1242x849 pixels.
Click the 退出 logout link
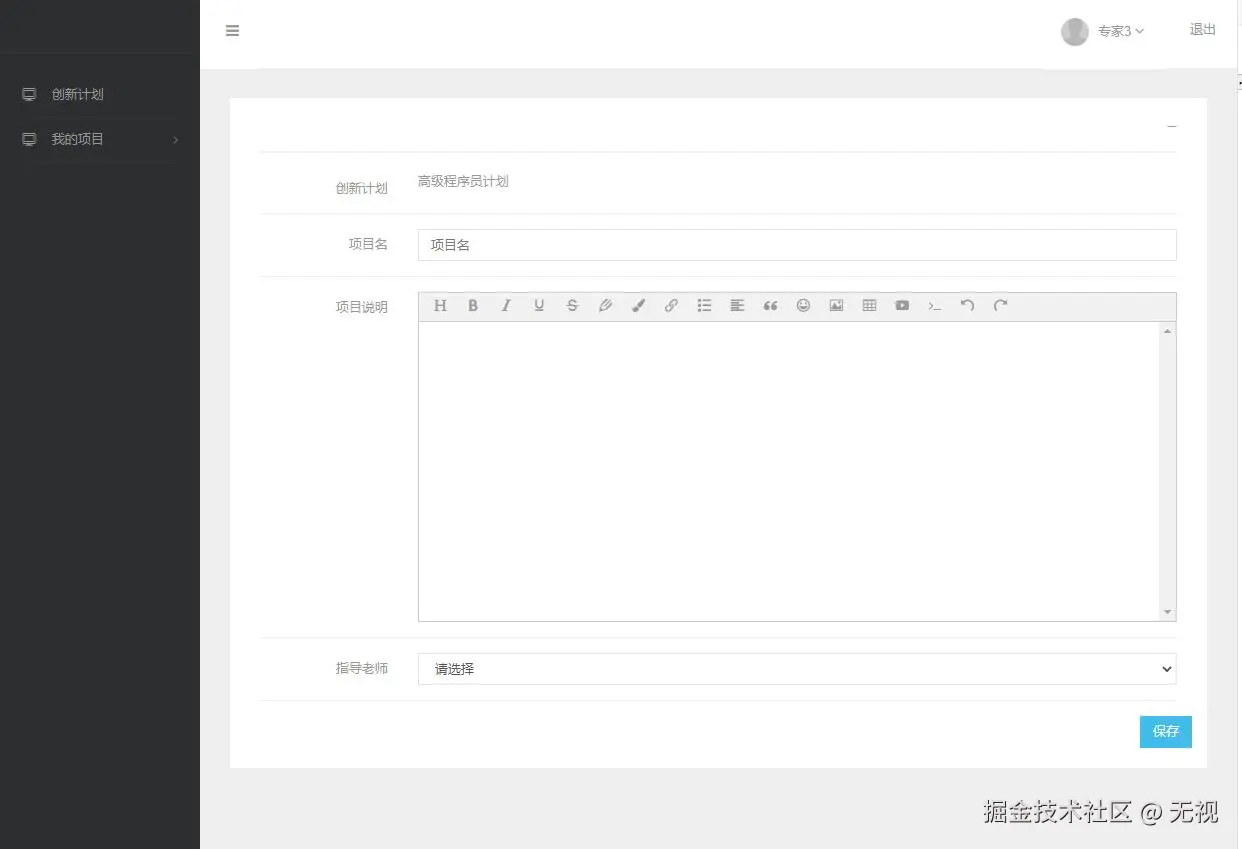coord(1202,30)
